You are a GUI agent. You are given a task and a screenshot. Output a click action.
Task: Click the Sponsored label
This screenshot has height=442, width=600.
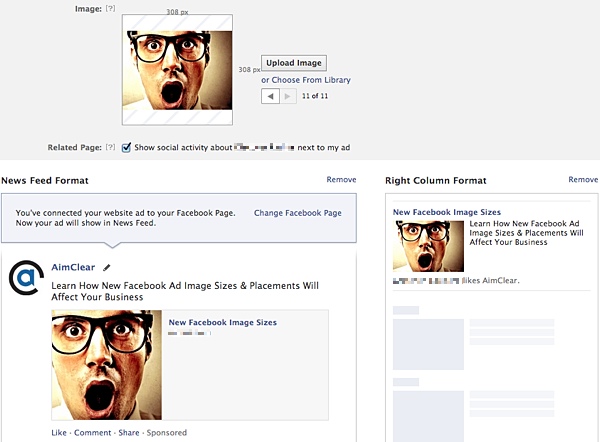(x=167, y=432)
